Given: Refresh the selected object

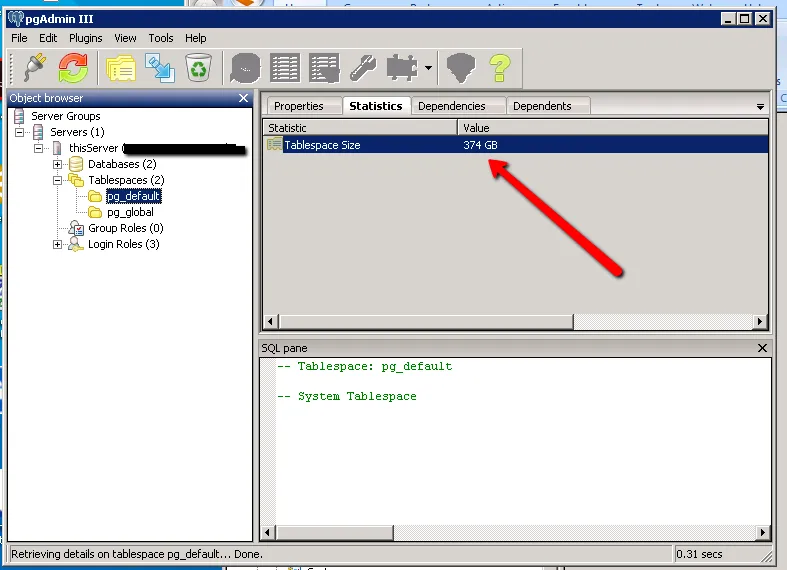Looking at the screenshot, I should coord(73,68).
